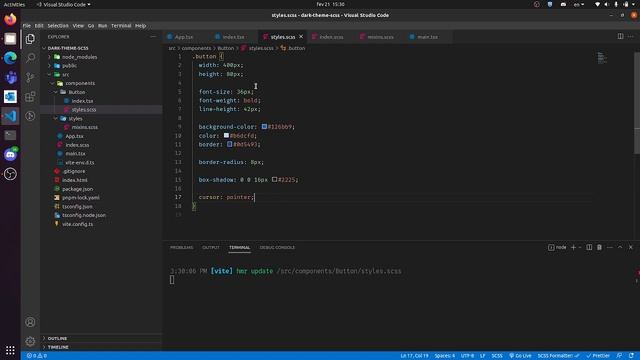Click the background-color swatch #126bb9

click(264, 127)
